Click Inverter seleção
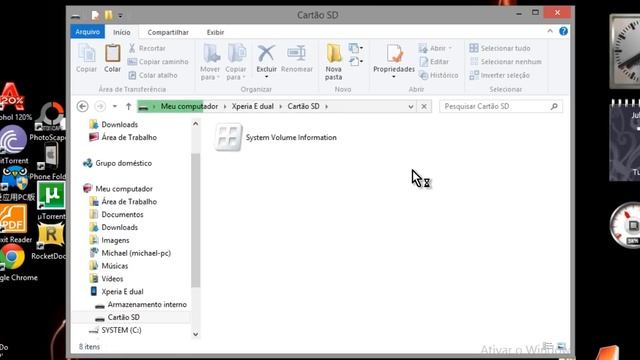 (x=500, y=75)
